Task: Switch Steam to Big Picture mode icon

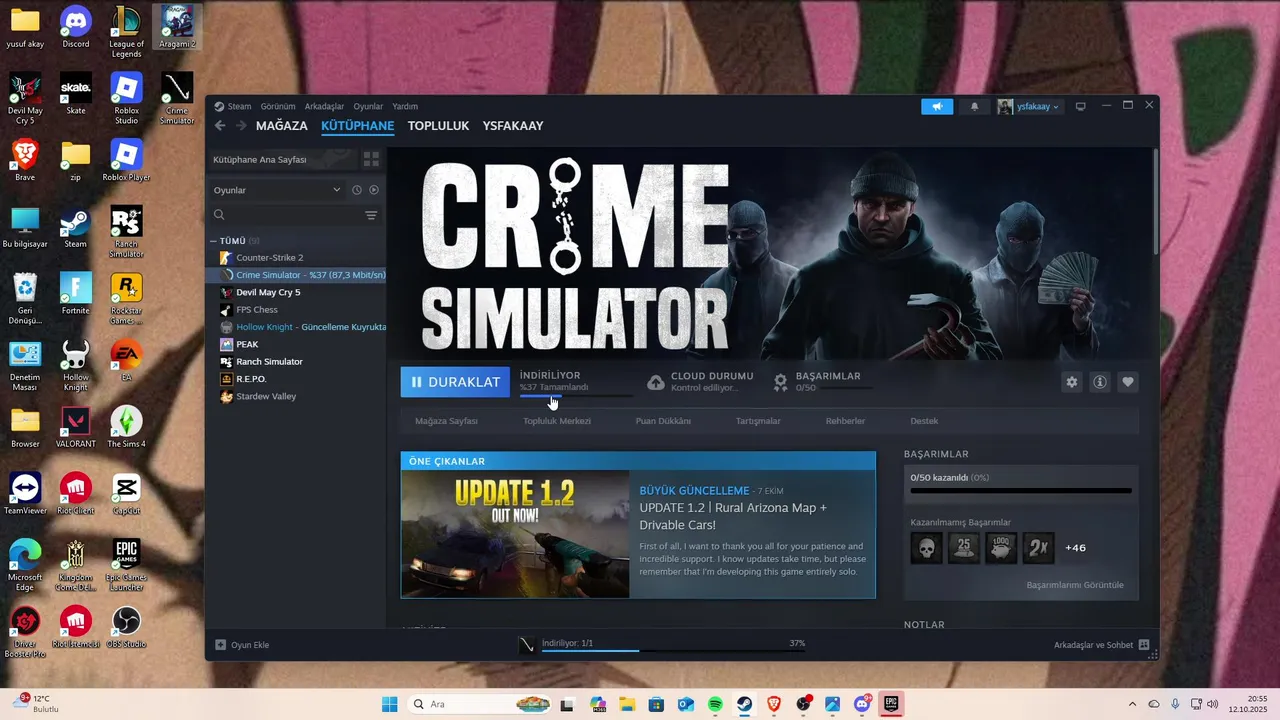Action: [1080, 106]
